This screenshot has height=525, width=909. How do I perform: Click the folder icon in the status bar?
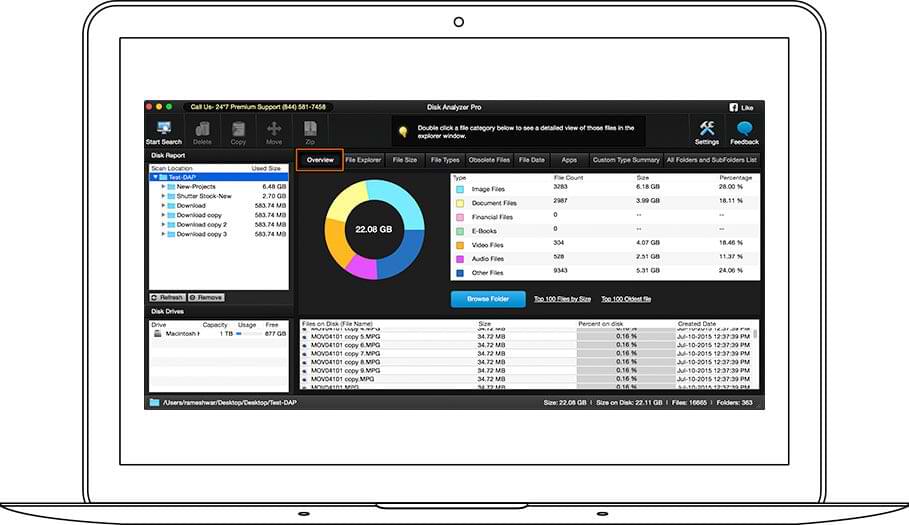pos(154,402)
